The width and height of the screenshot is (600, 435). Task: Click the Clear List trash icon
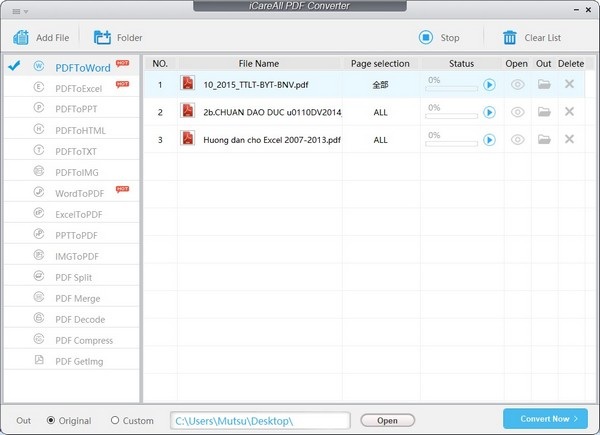tap(510, 37)
